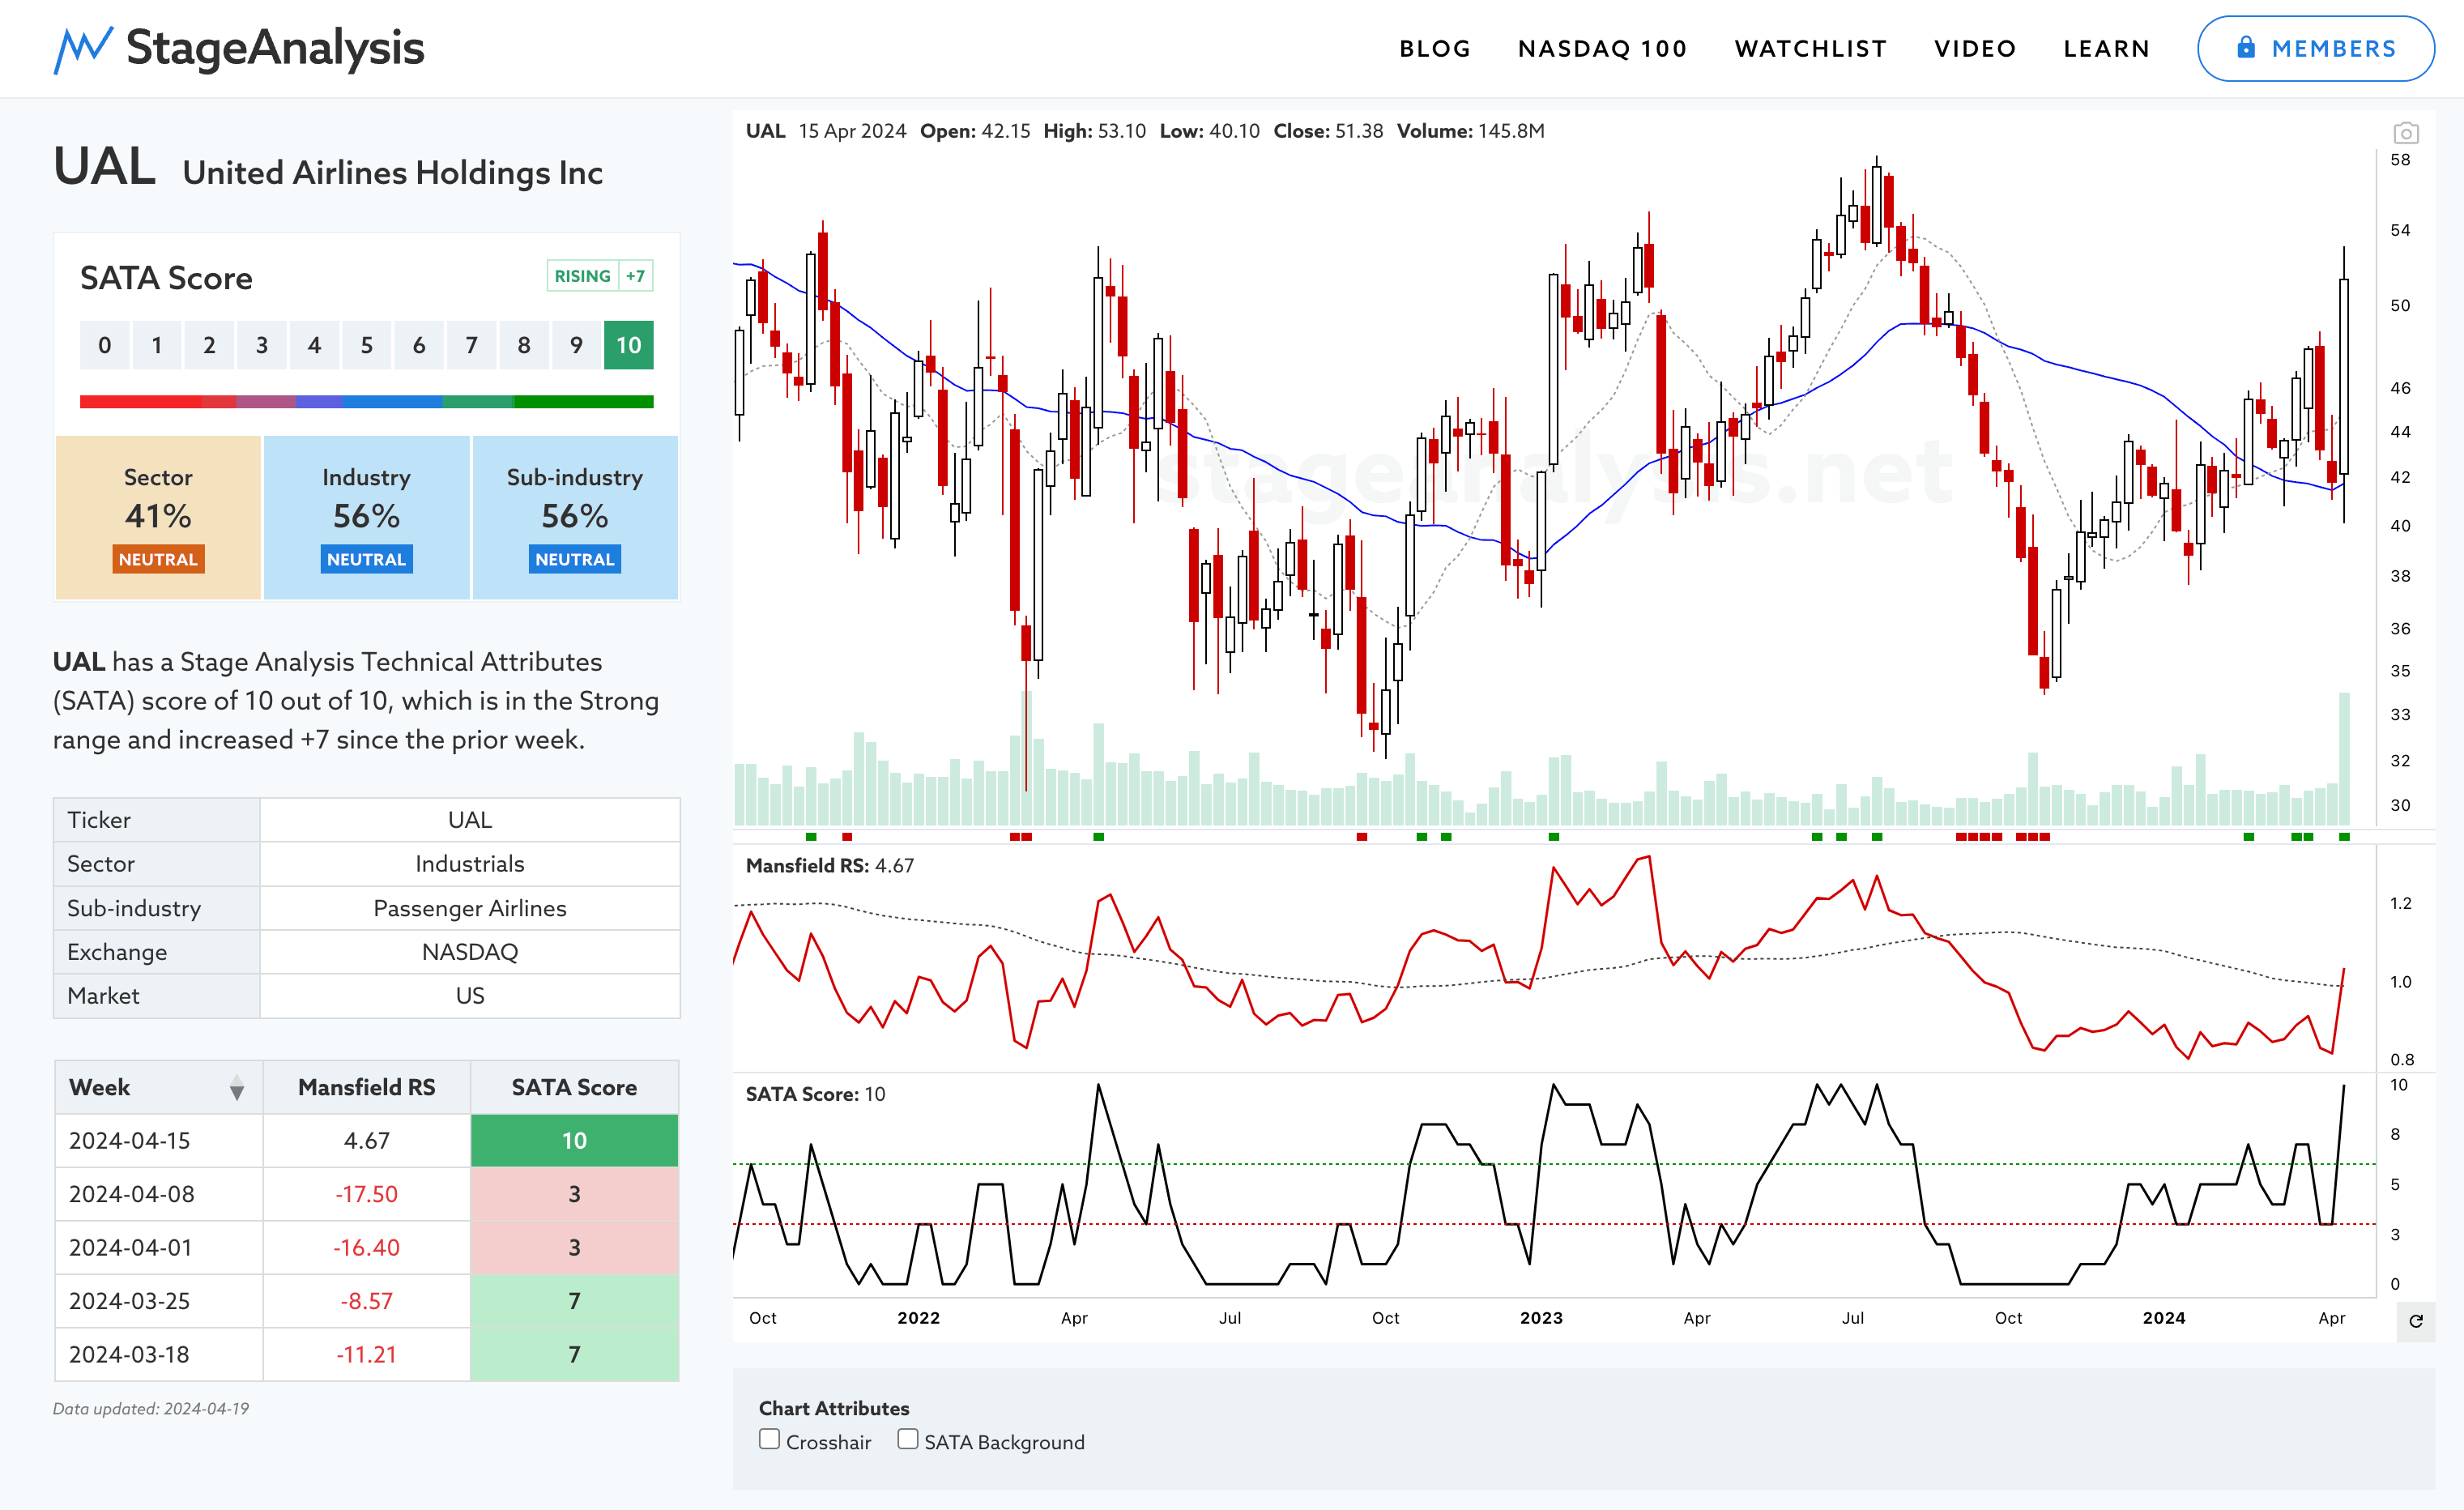Click the Industrials sector value

pyautogui.click(x=470, y=864)
